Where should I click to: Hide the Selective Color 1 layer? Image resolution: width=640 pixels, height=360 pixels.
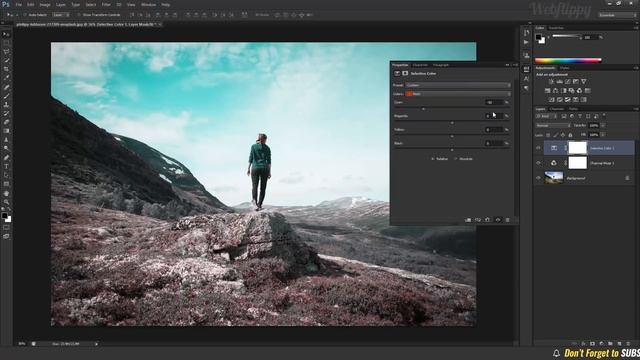tap(538, 148)
